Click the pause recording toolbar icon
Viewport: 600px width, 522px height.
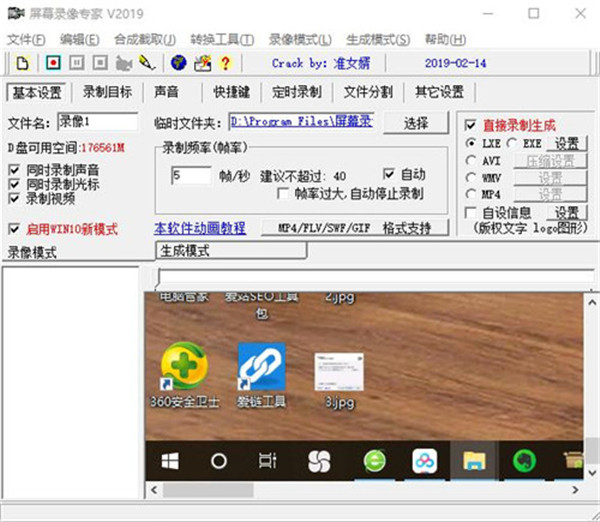76,63
